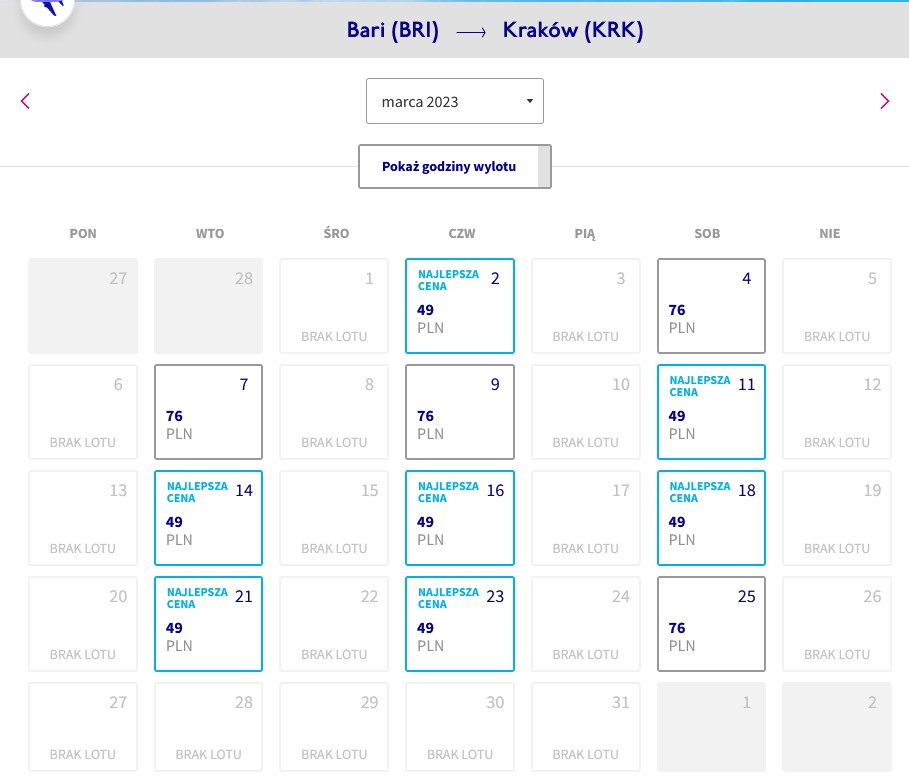Click the Bari (BRI) origin heading
Image resolution: width=909 pixels, height=779 pixels.
tap(392, 30)
